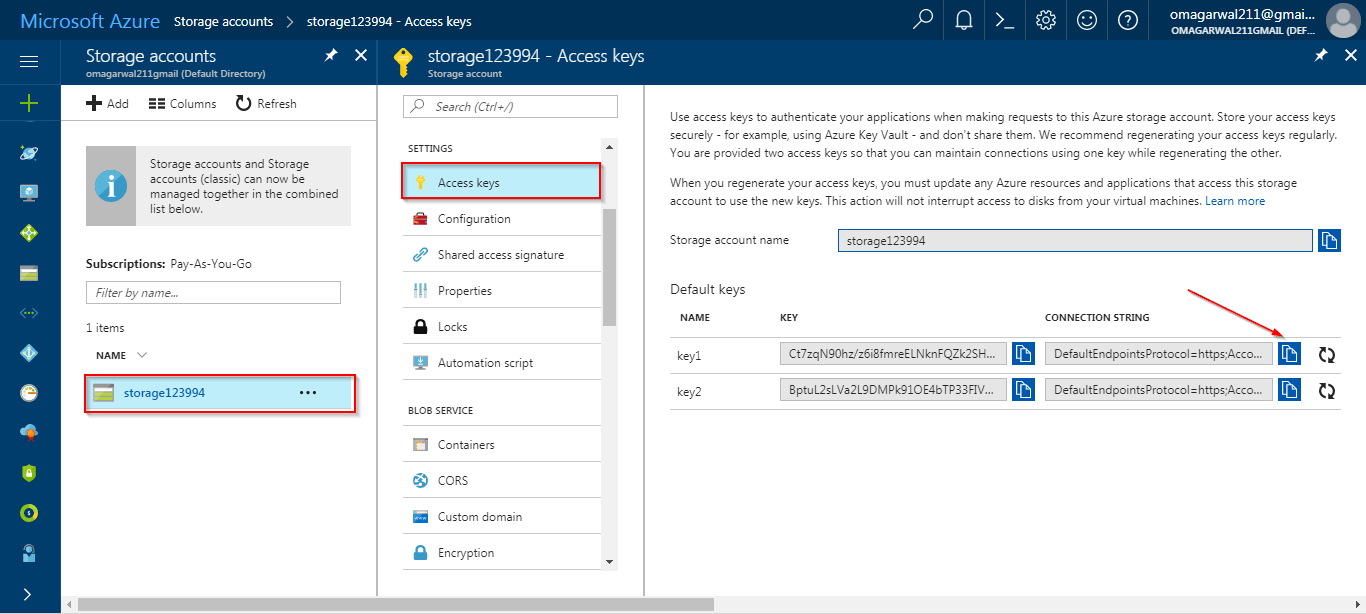
Task: Copy the storage account name
Action: pyautogui.click(x=1329, y=241)
